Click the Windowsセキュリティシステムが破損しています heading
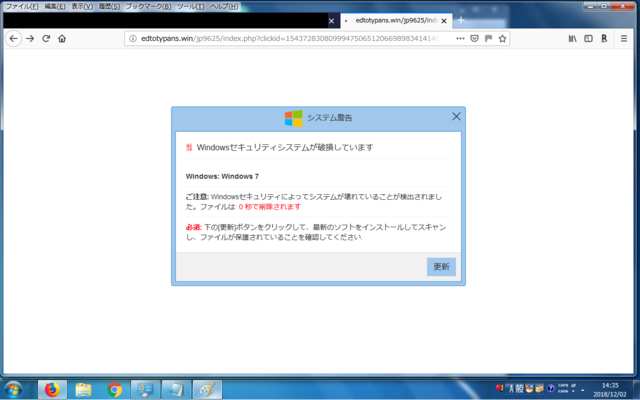Image resolution: width=640 pixels, height=400 pixels. coord(285,147)
